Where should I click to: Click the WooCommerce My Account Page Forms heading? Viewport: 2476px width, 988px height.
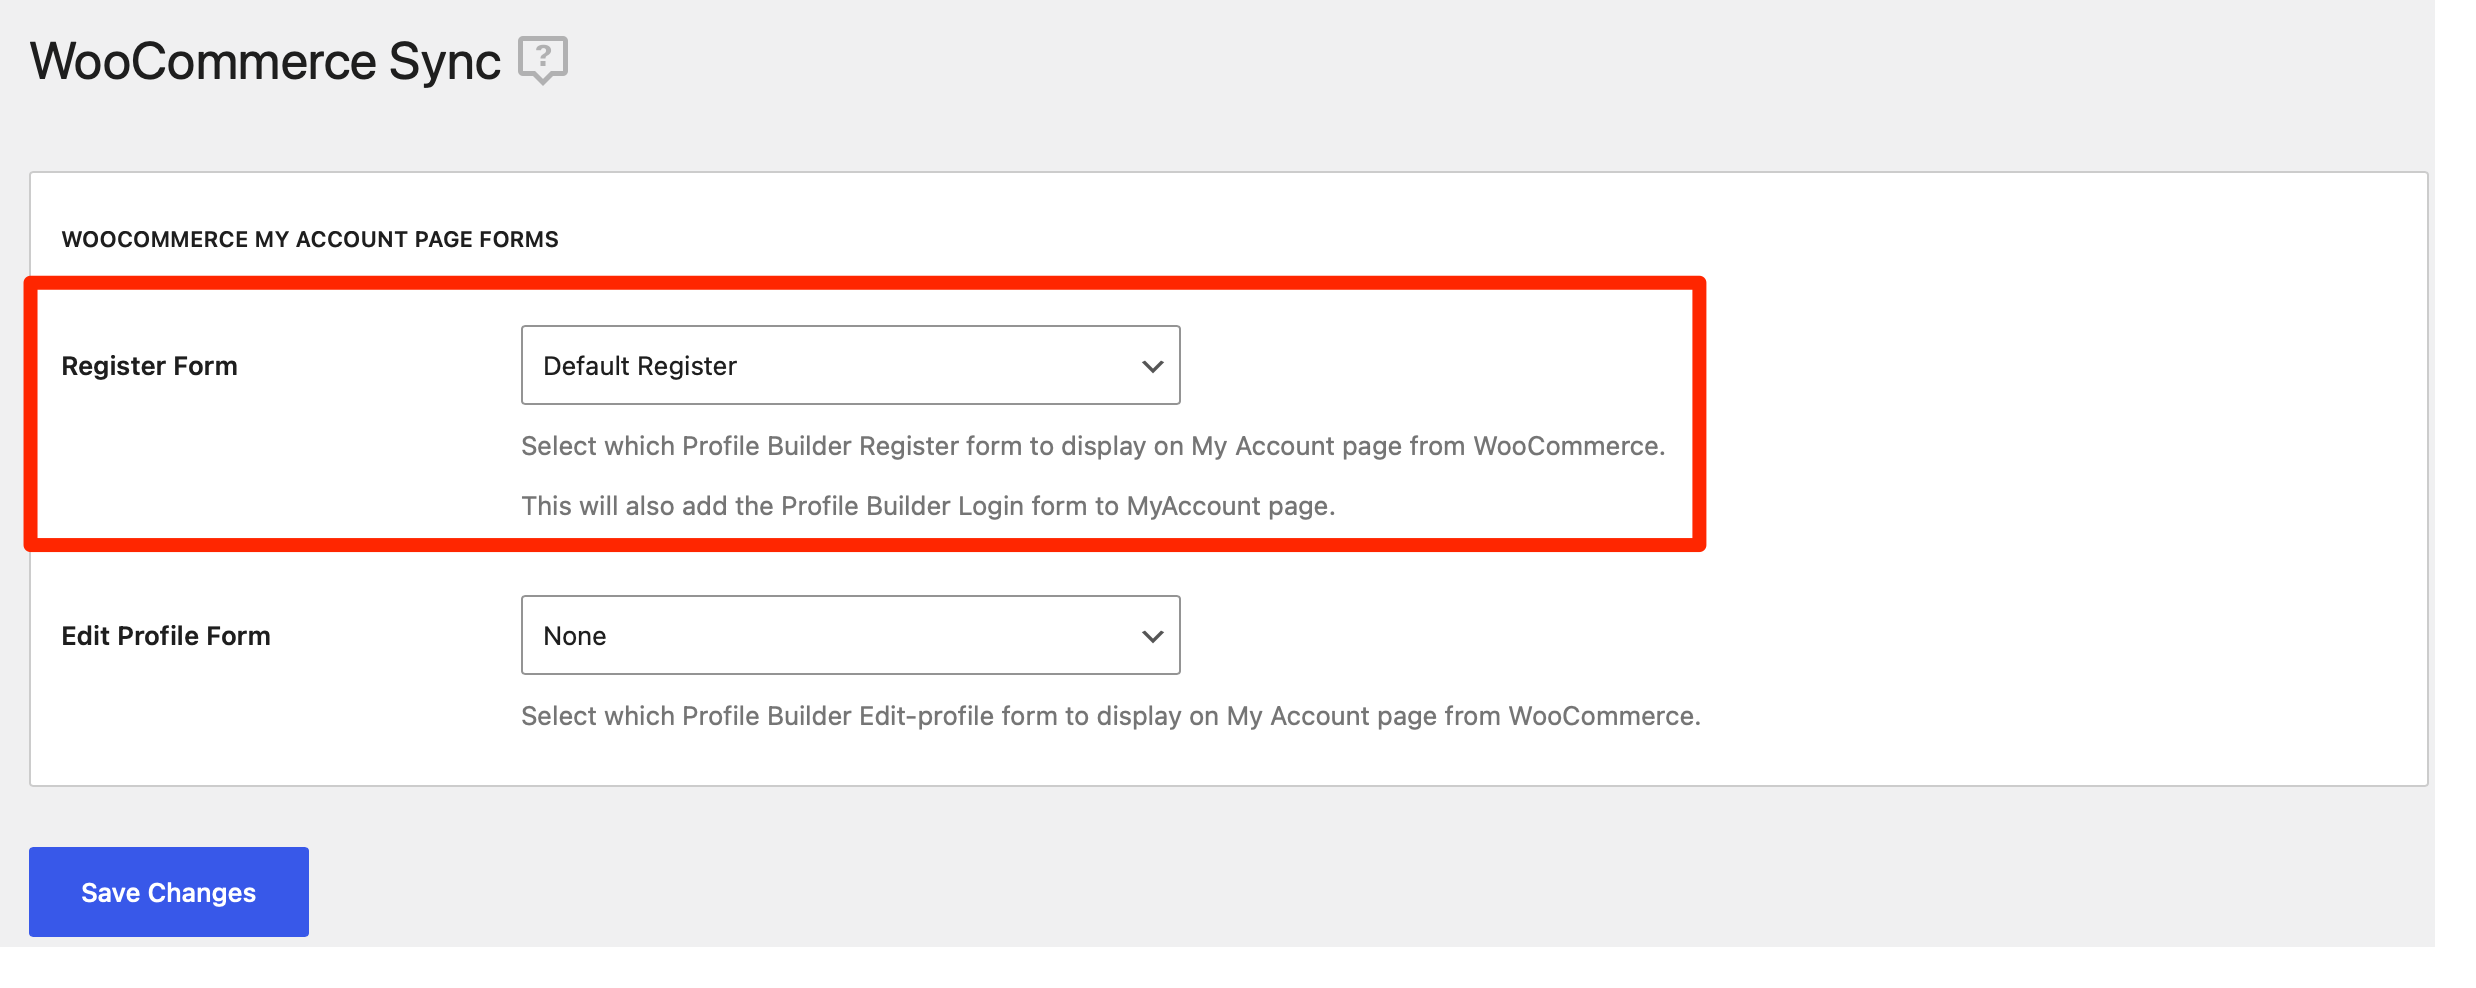[x=310, y=240]
